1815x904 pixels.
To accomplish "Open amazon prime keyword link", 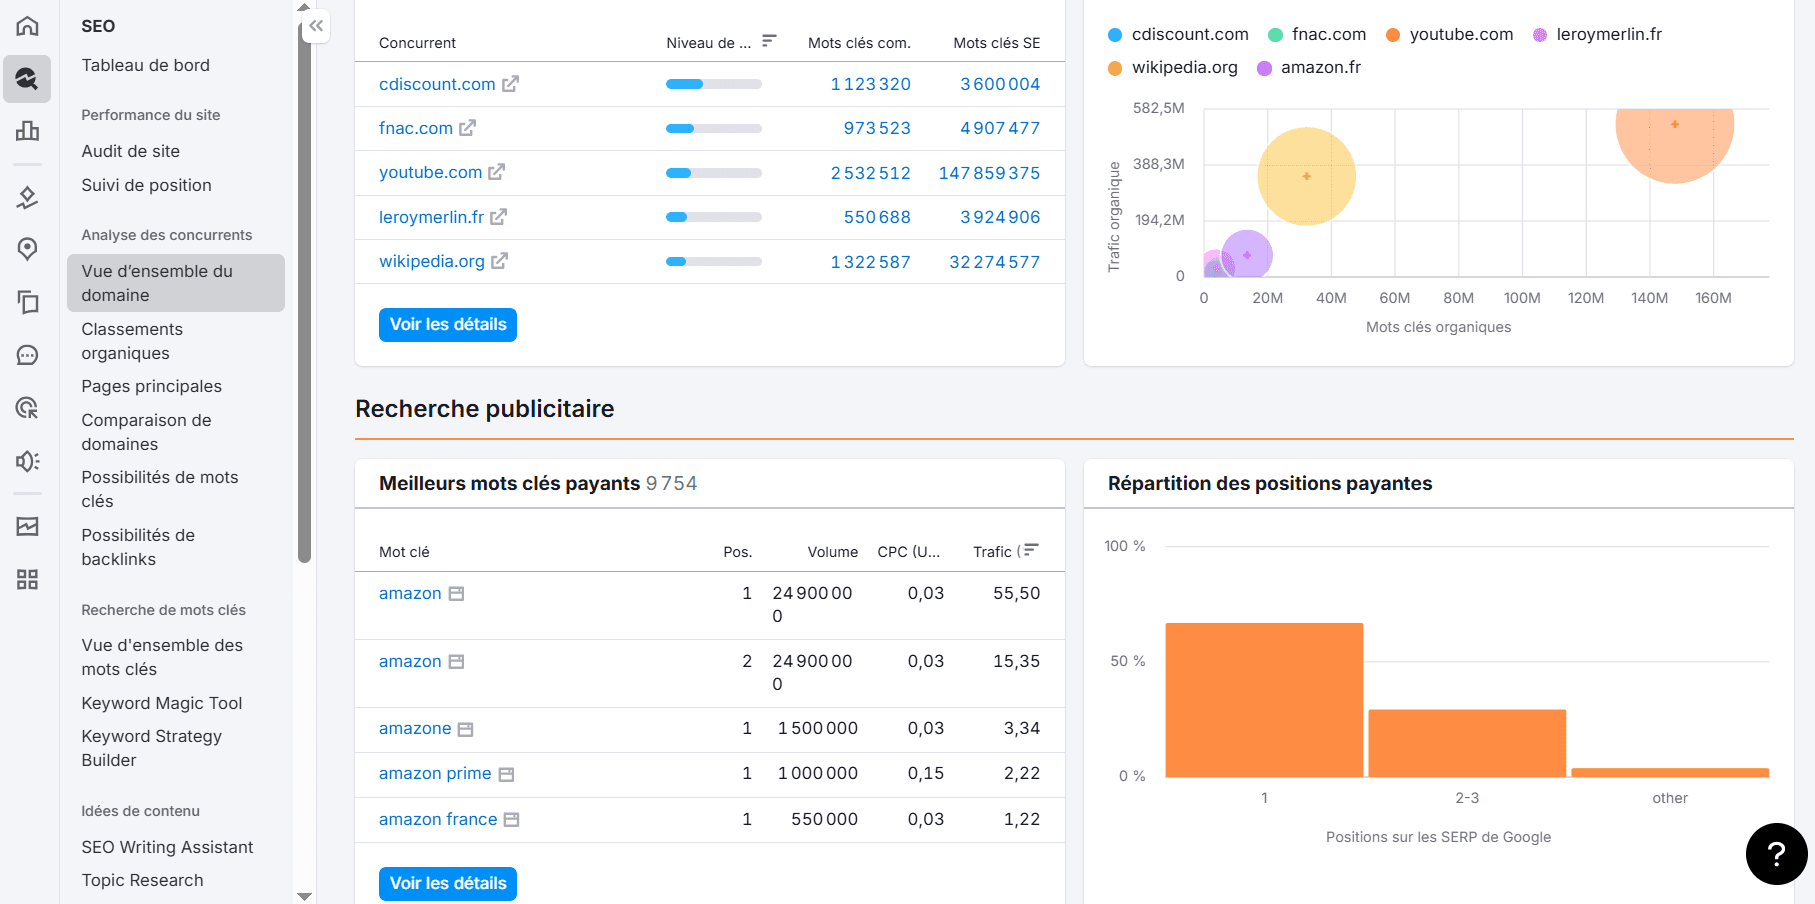I will 435,774.
